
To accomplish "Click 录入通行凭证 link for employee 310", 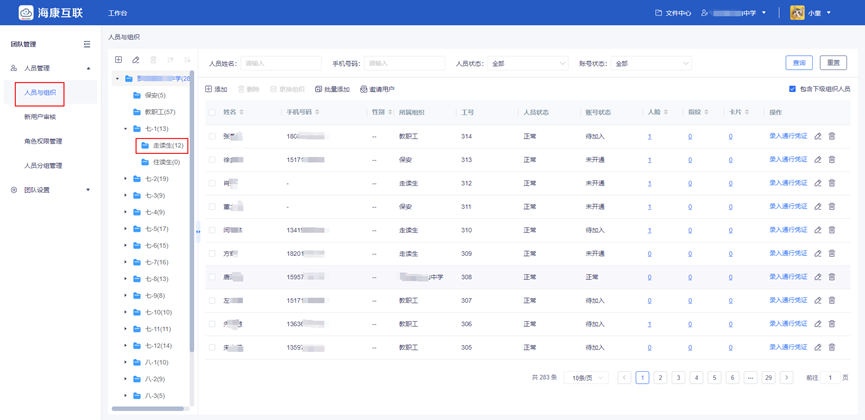I will coord(787,230).
